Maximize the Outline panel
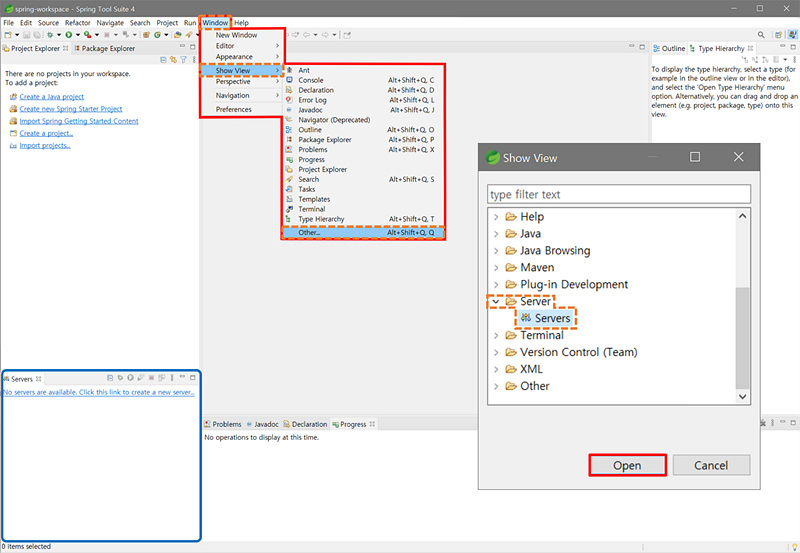The image size is (800, 553). [x=793, y=47]
